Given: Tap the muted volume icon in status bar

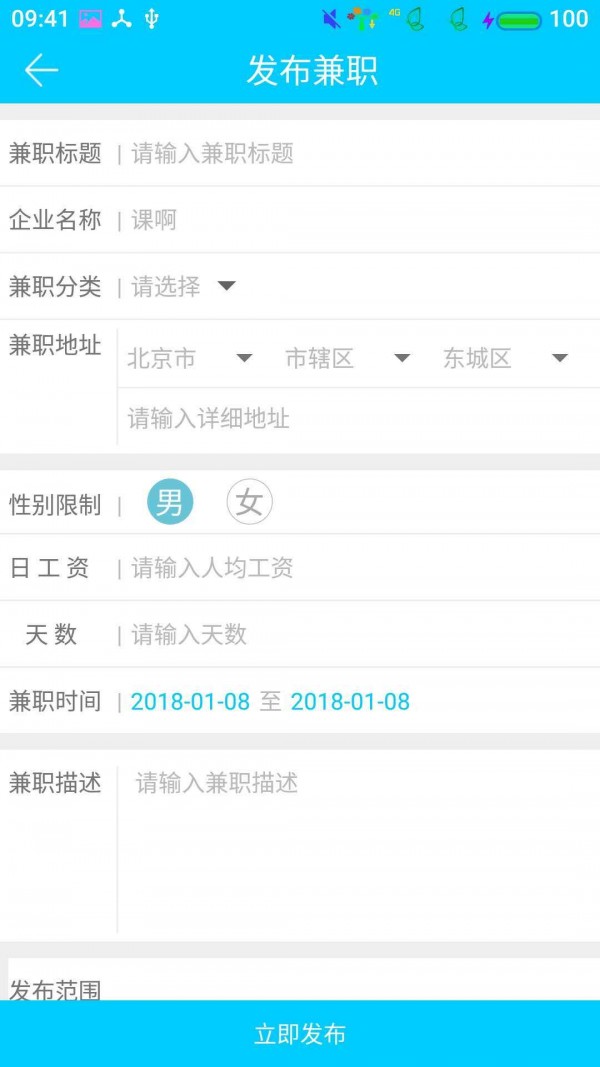Looking at the screenshot, I should point(330,17).
